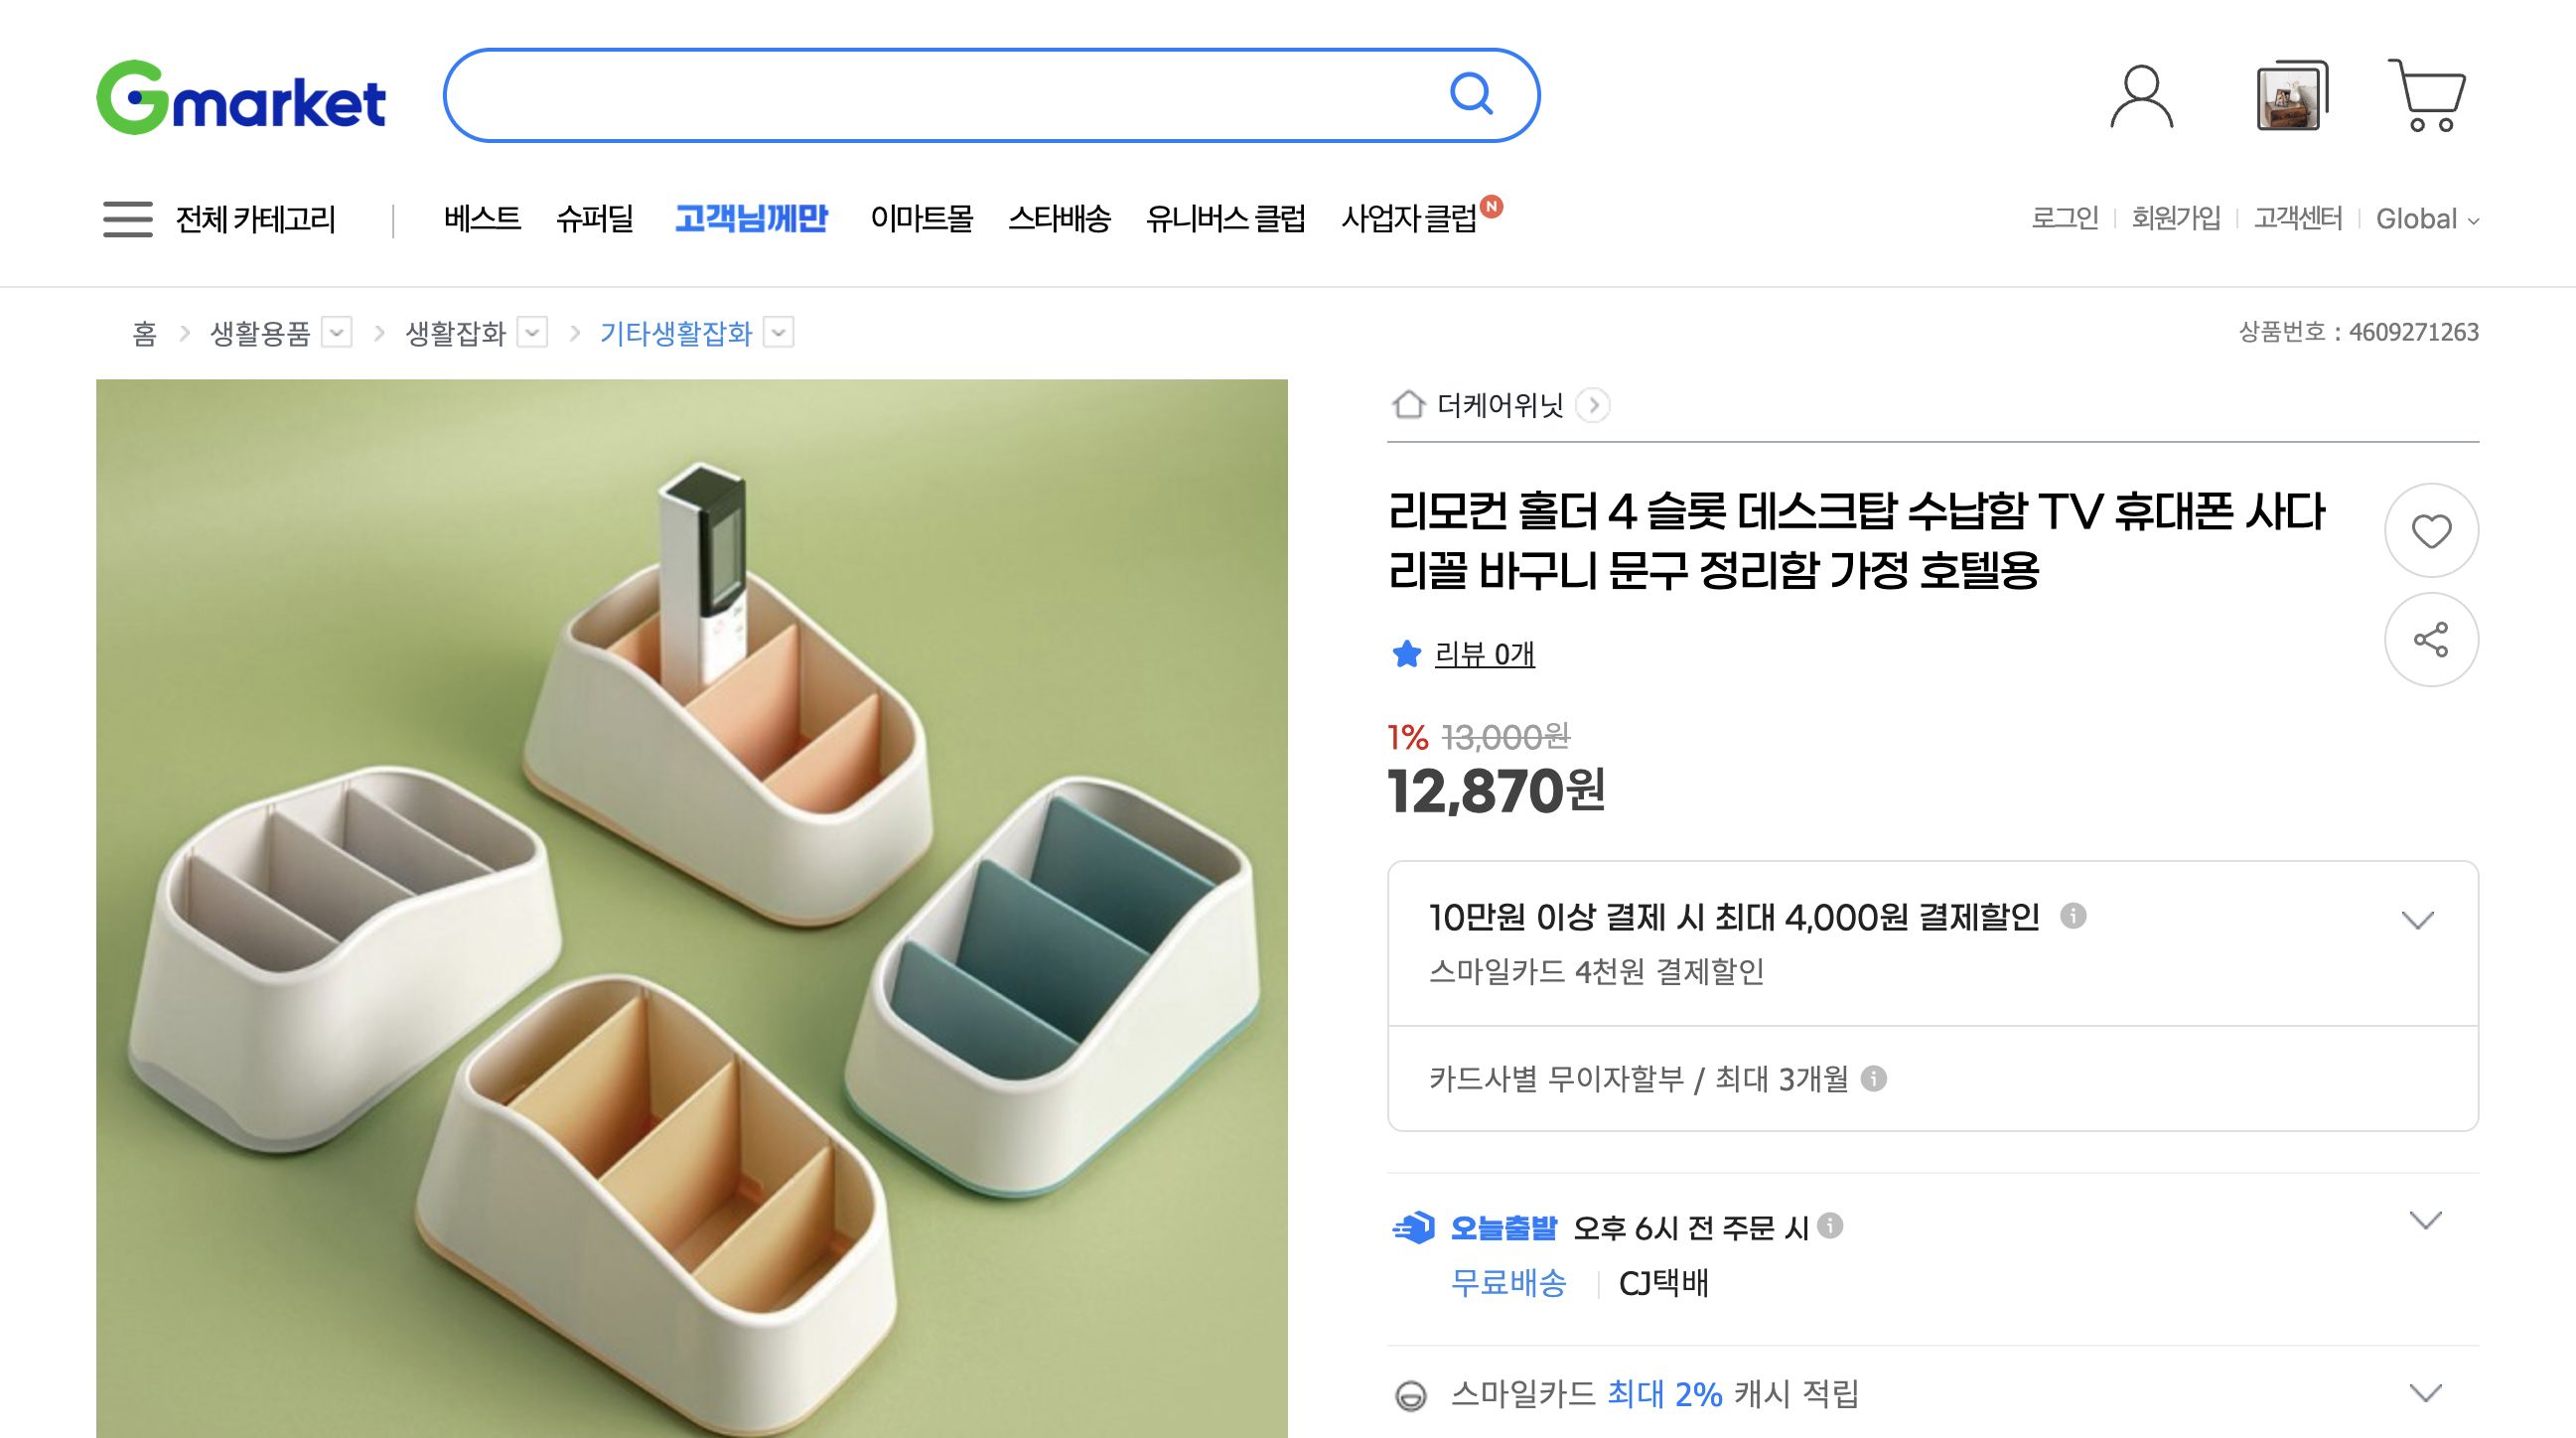Image resolution: width=2576 pixels, height=1438 pixels.
Task: Switch to the 슈퍼딜 menu tab
Action: point(598,218)
